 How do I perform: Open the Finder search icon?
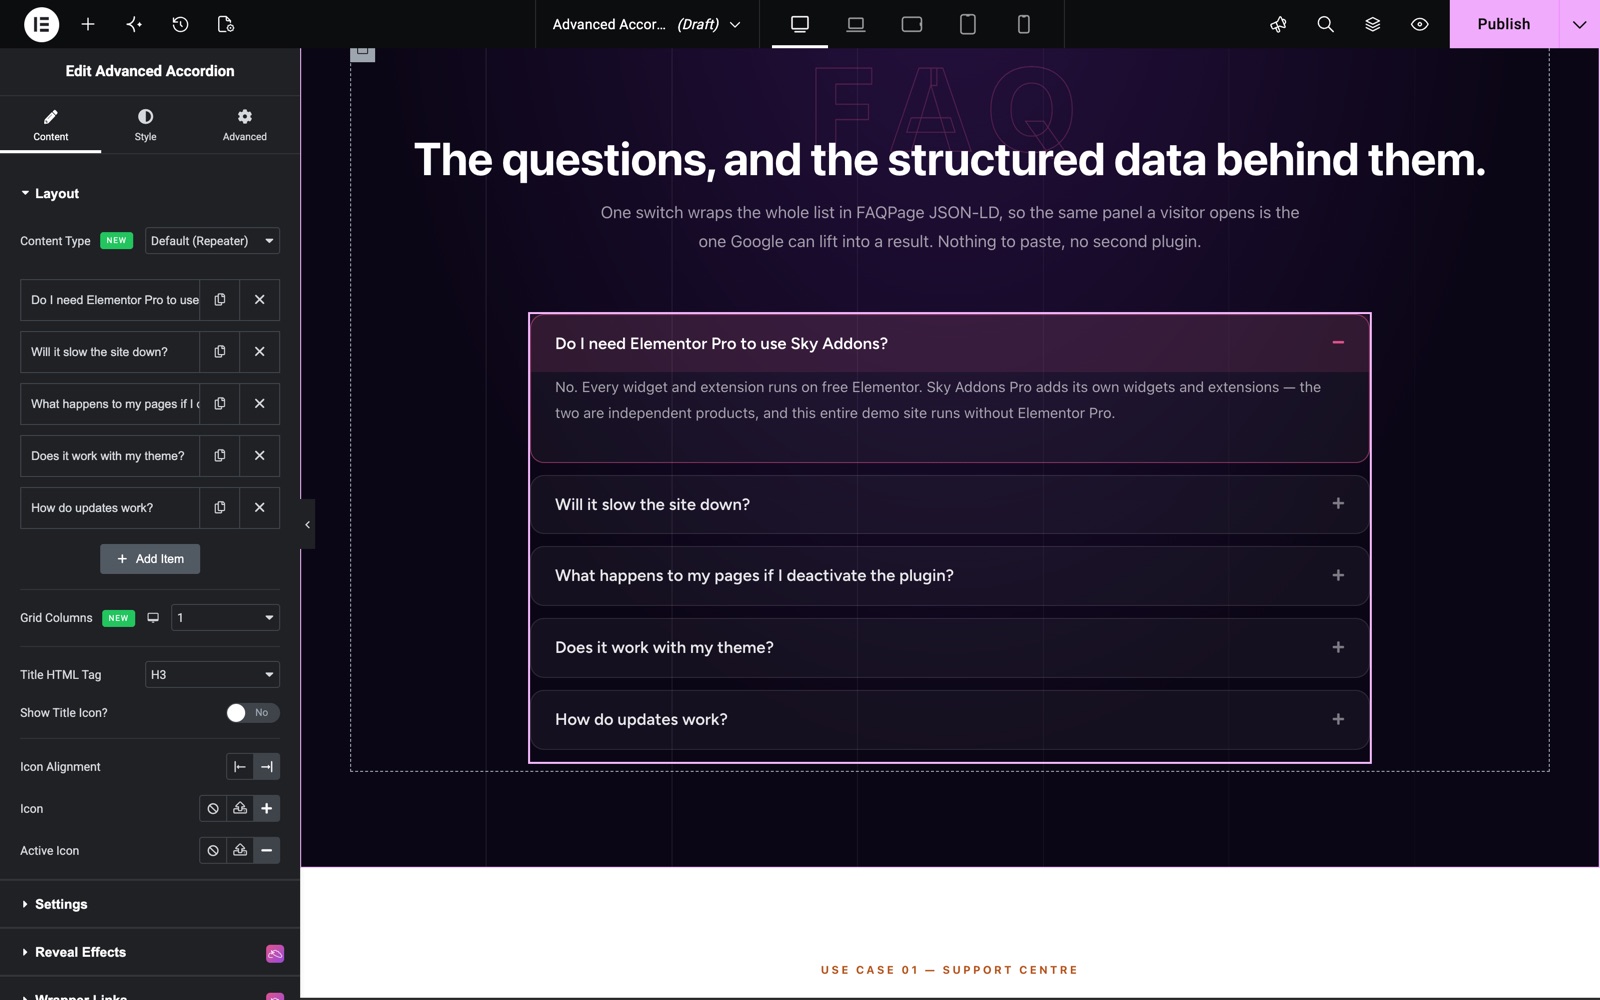[x=1326, y=24]
